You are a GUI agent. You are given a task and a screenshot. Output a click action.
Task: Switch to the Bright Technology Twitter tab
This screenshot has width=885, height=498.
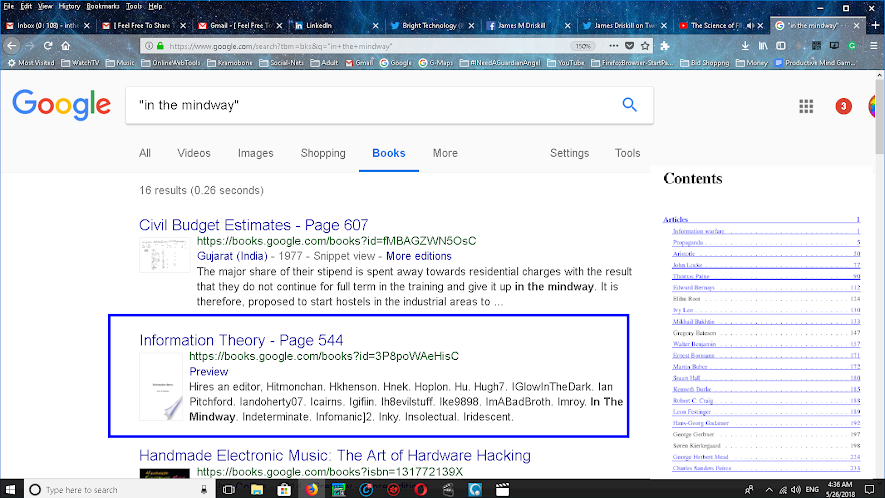pyautogui.click(x=433, y=25)
